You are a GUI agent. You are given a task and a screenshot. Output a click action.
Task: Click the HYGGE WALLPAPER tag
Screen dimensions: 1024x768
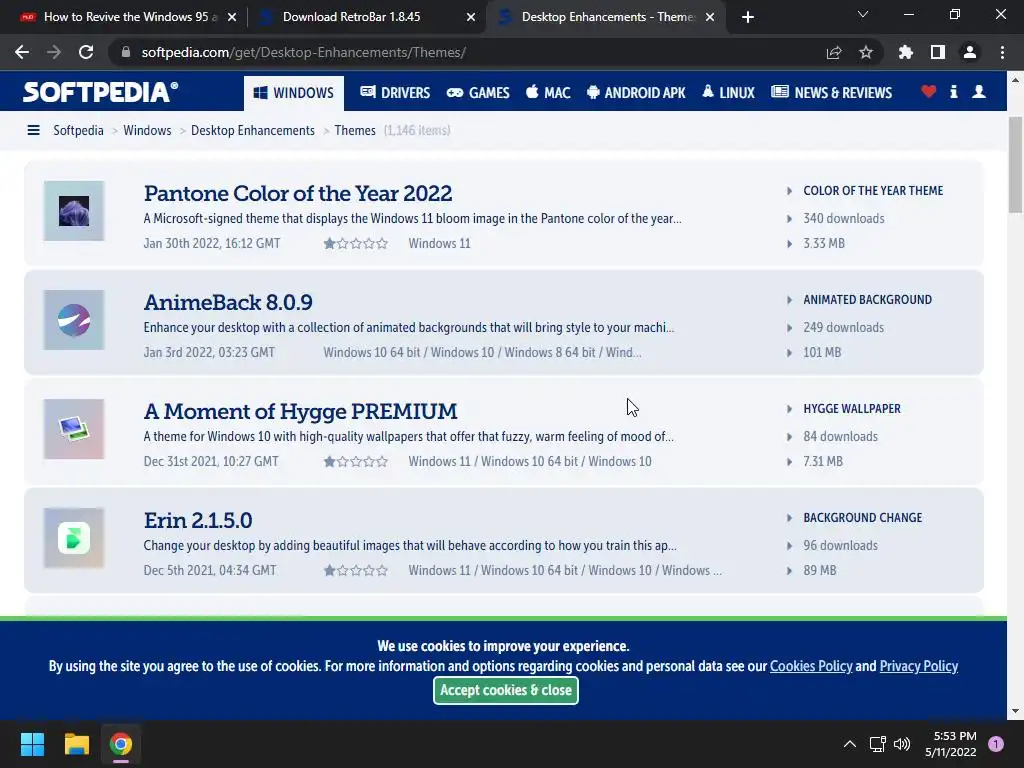pyautogui.click(x=852, y=409)
